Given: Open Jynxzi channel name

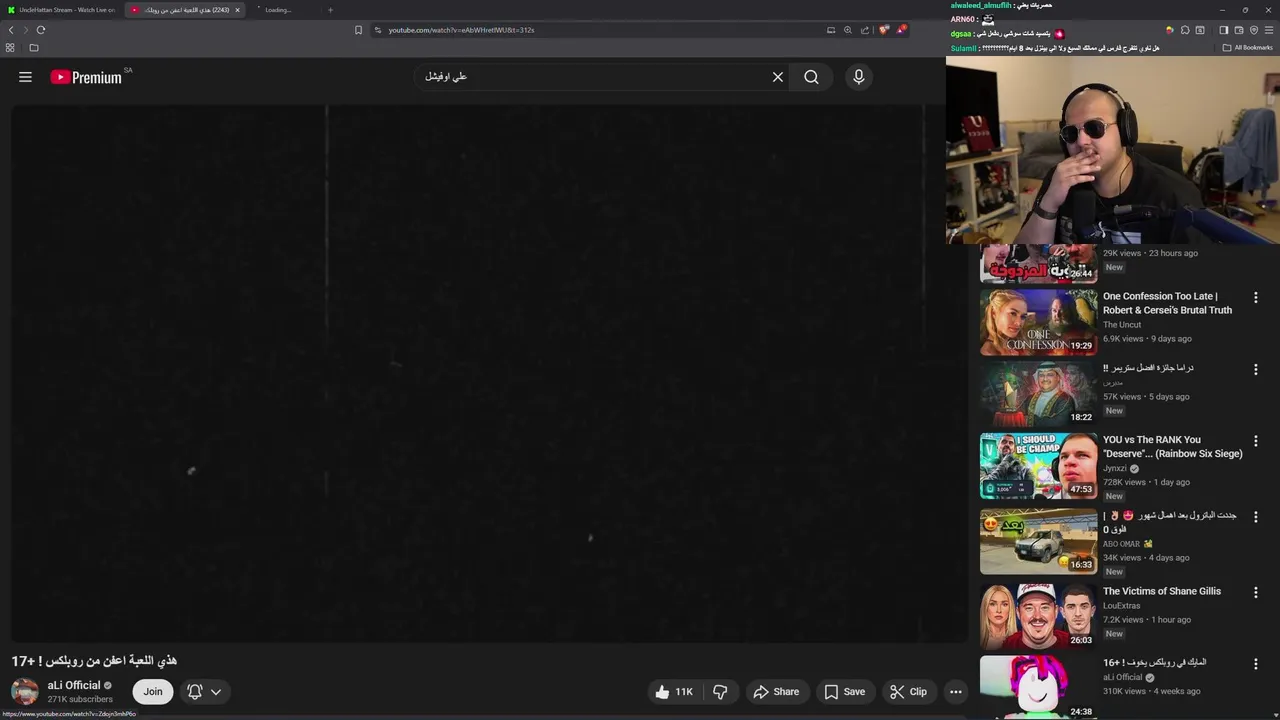Looking at the screenshot, I should pyautogui.click(x=1115, y=468).
